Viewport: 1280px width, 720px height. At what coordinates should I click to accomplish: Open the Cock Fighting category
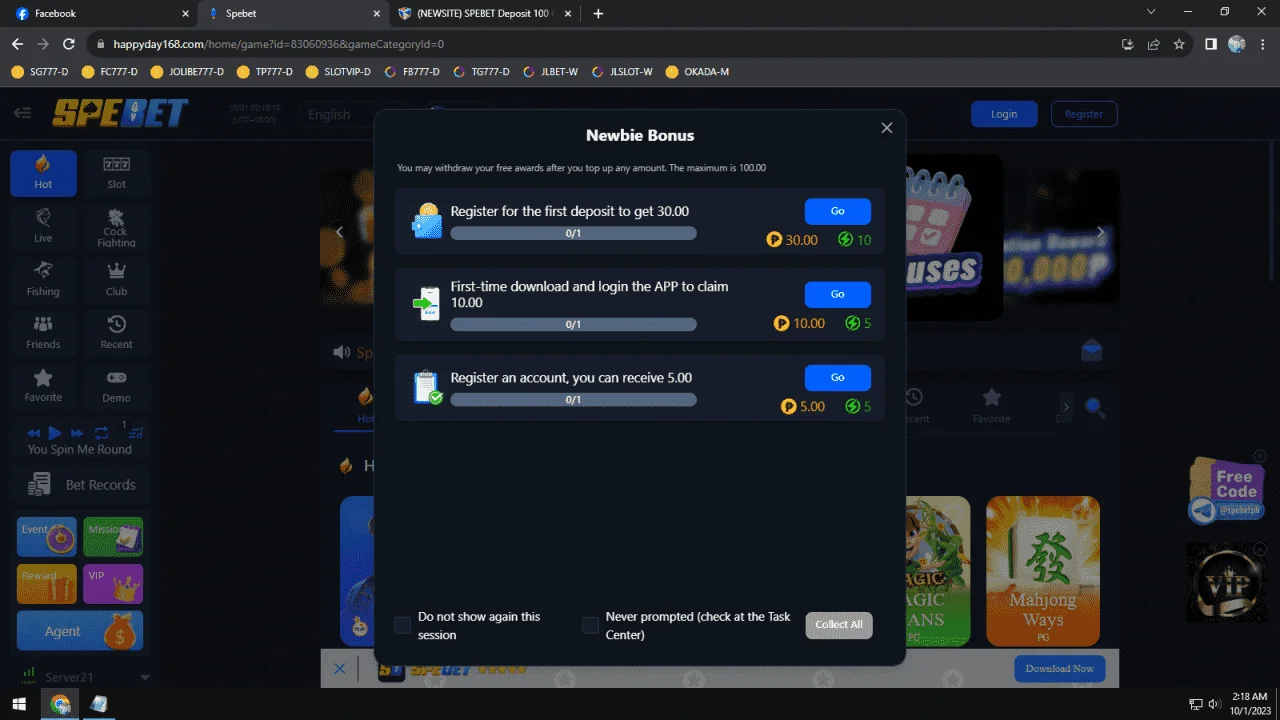(117, 226)
